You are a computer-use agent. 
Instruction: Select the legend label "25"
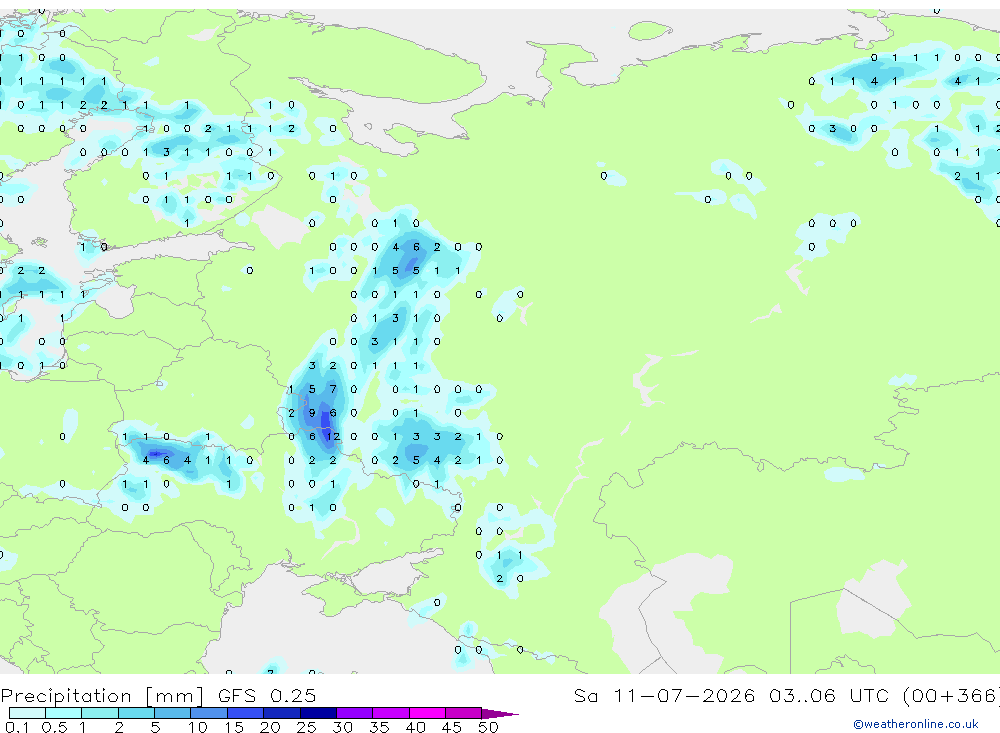coord(306,727)
